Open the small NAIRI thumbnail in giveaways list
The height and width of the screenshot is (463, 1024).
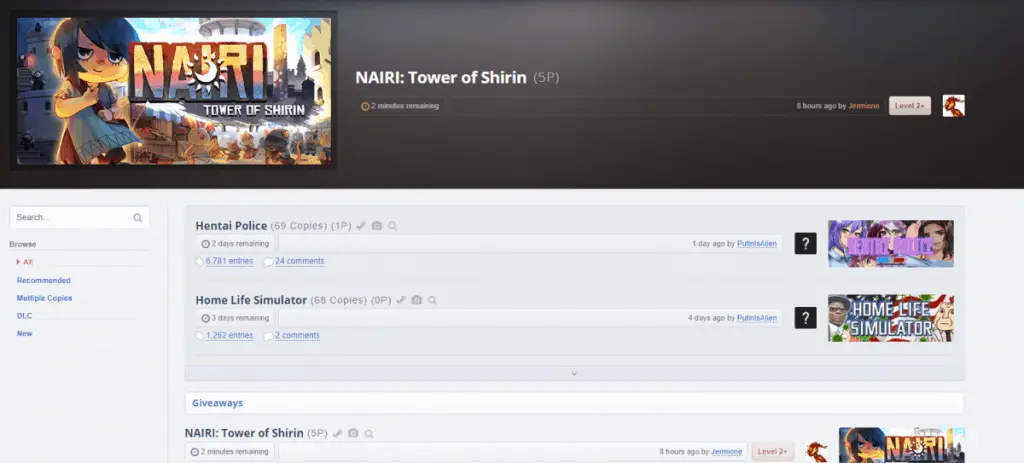pos(901,445)
